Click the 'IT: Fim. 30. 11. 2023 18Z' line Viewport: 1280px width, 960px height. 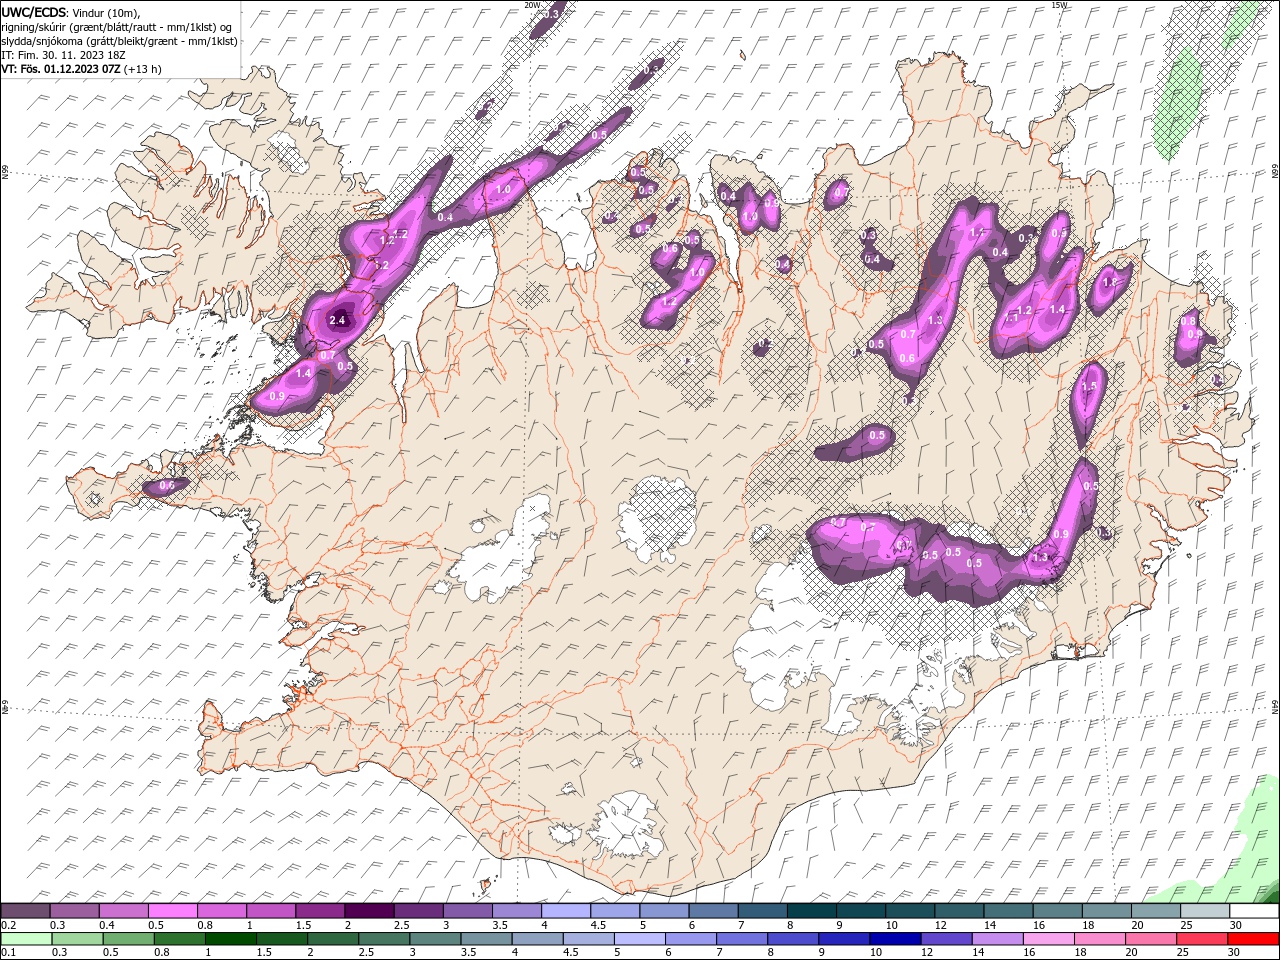(63, 55)
